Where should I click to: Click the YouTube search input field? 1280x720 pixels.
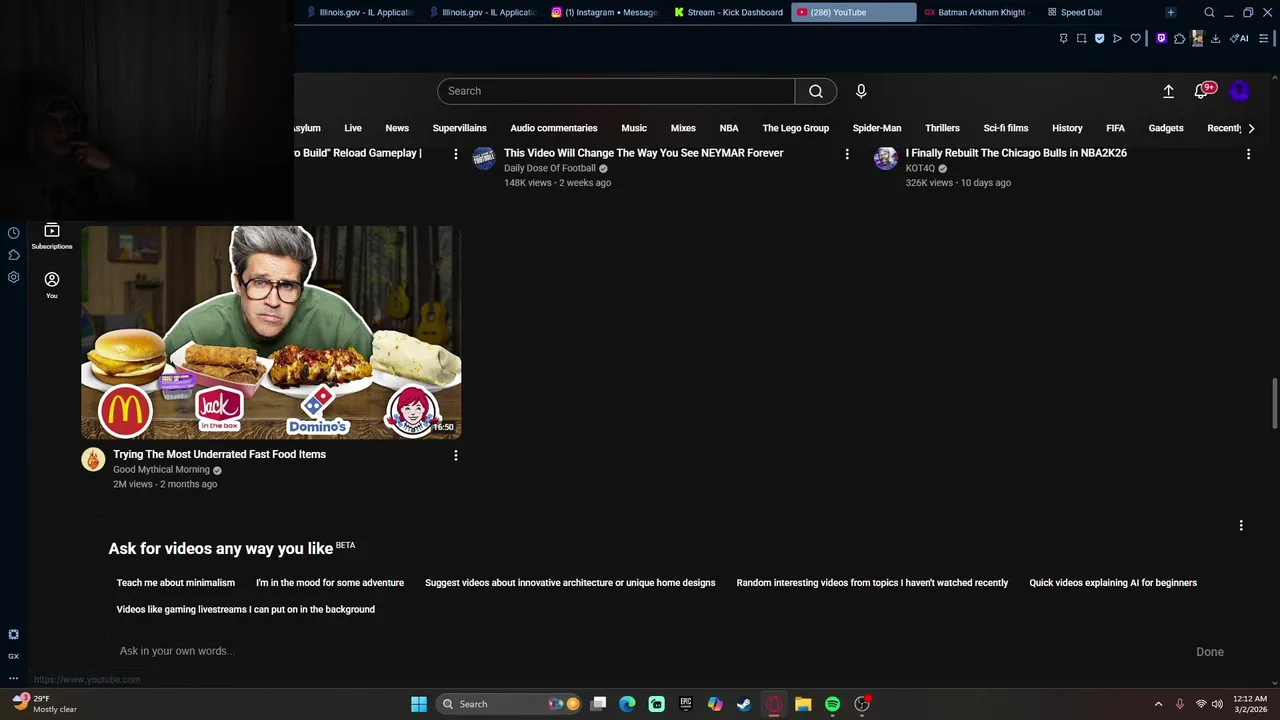(x=616, y=91)
